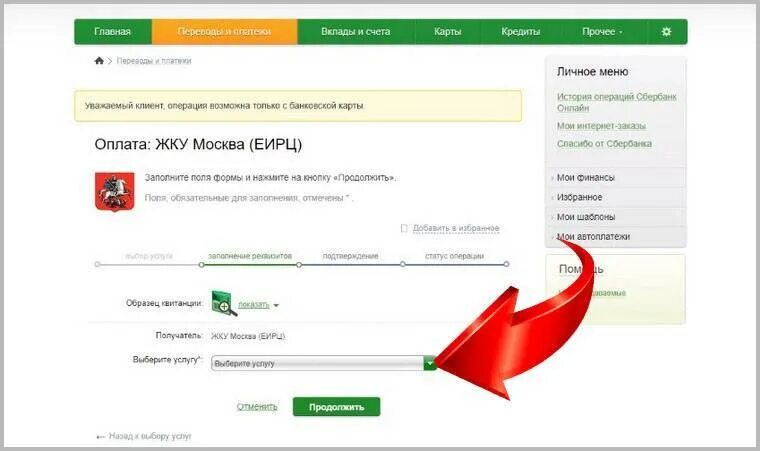The height and width of the screenshot is (451, 760).
Task: Click the Добавить в избранное link
Action: point(456,228)
